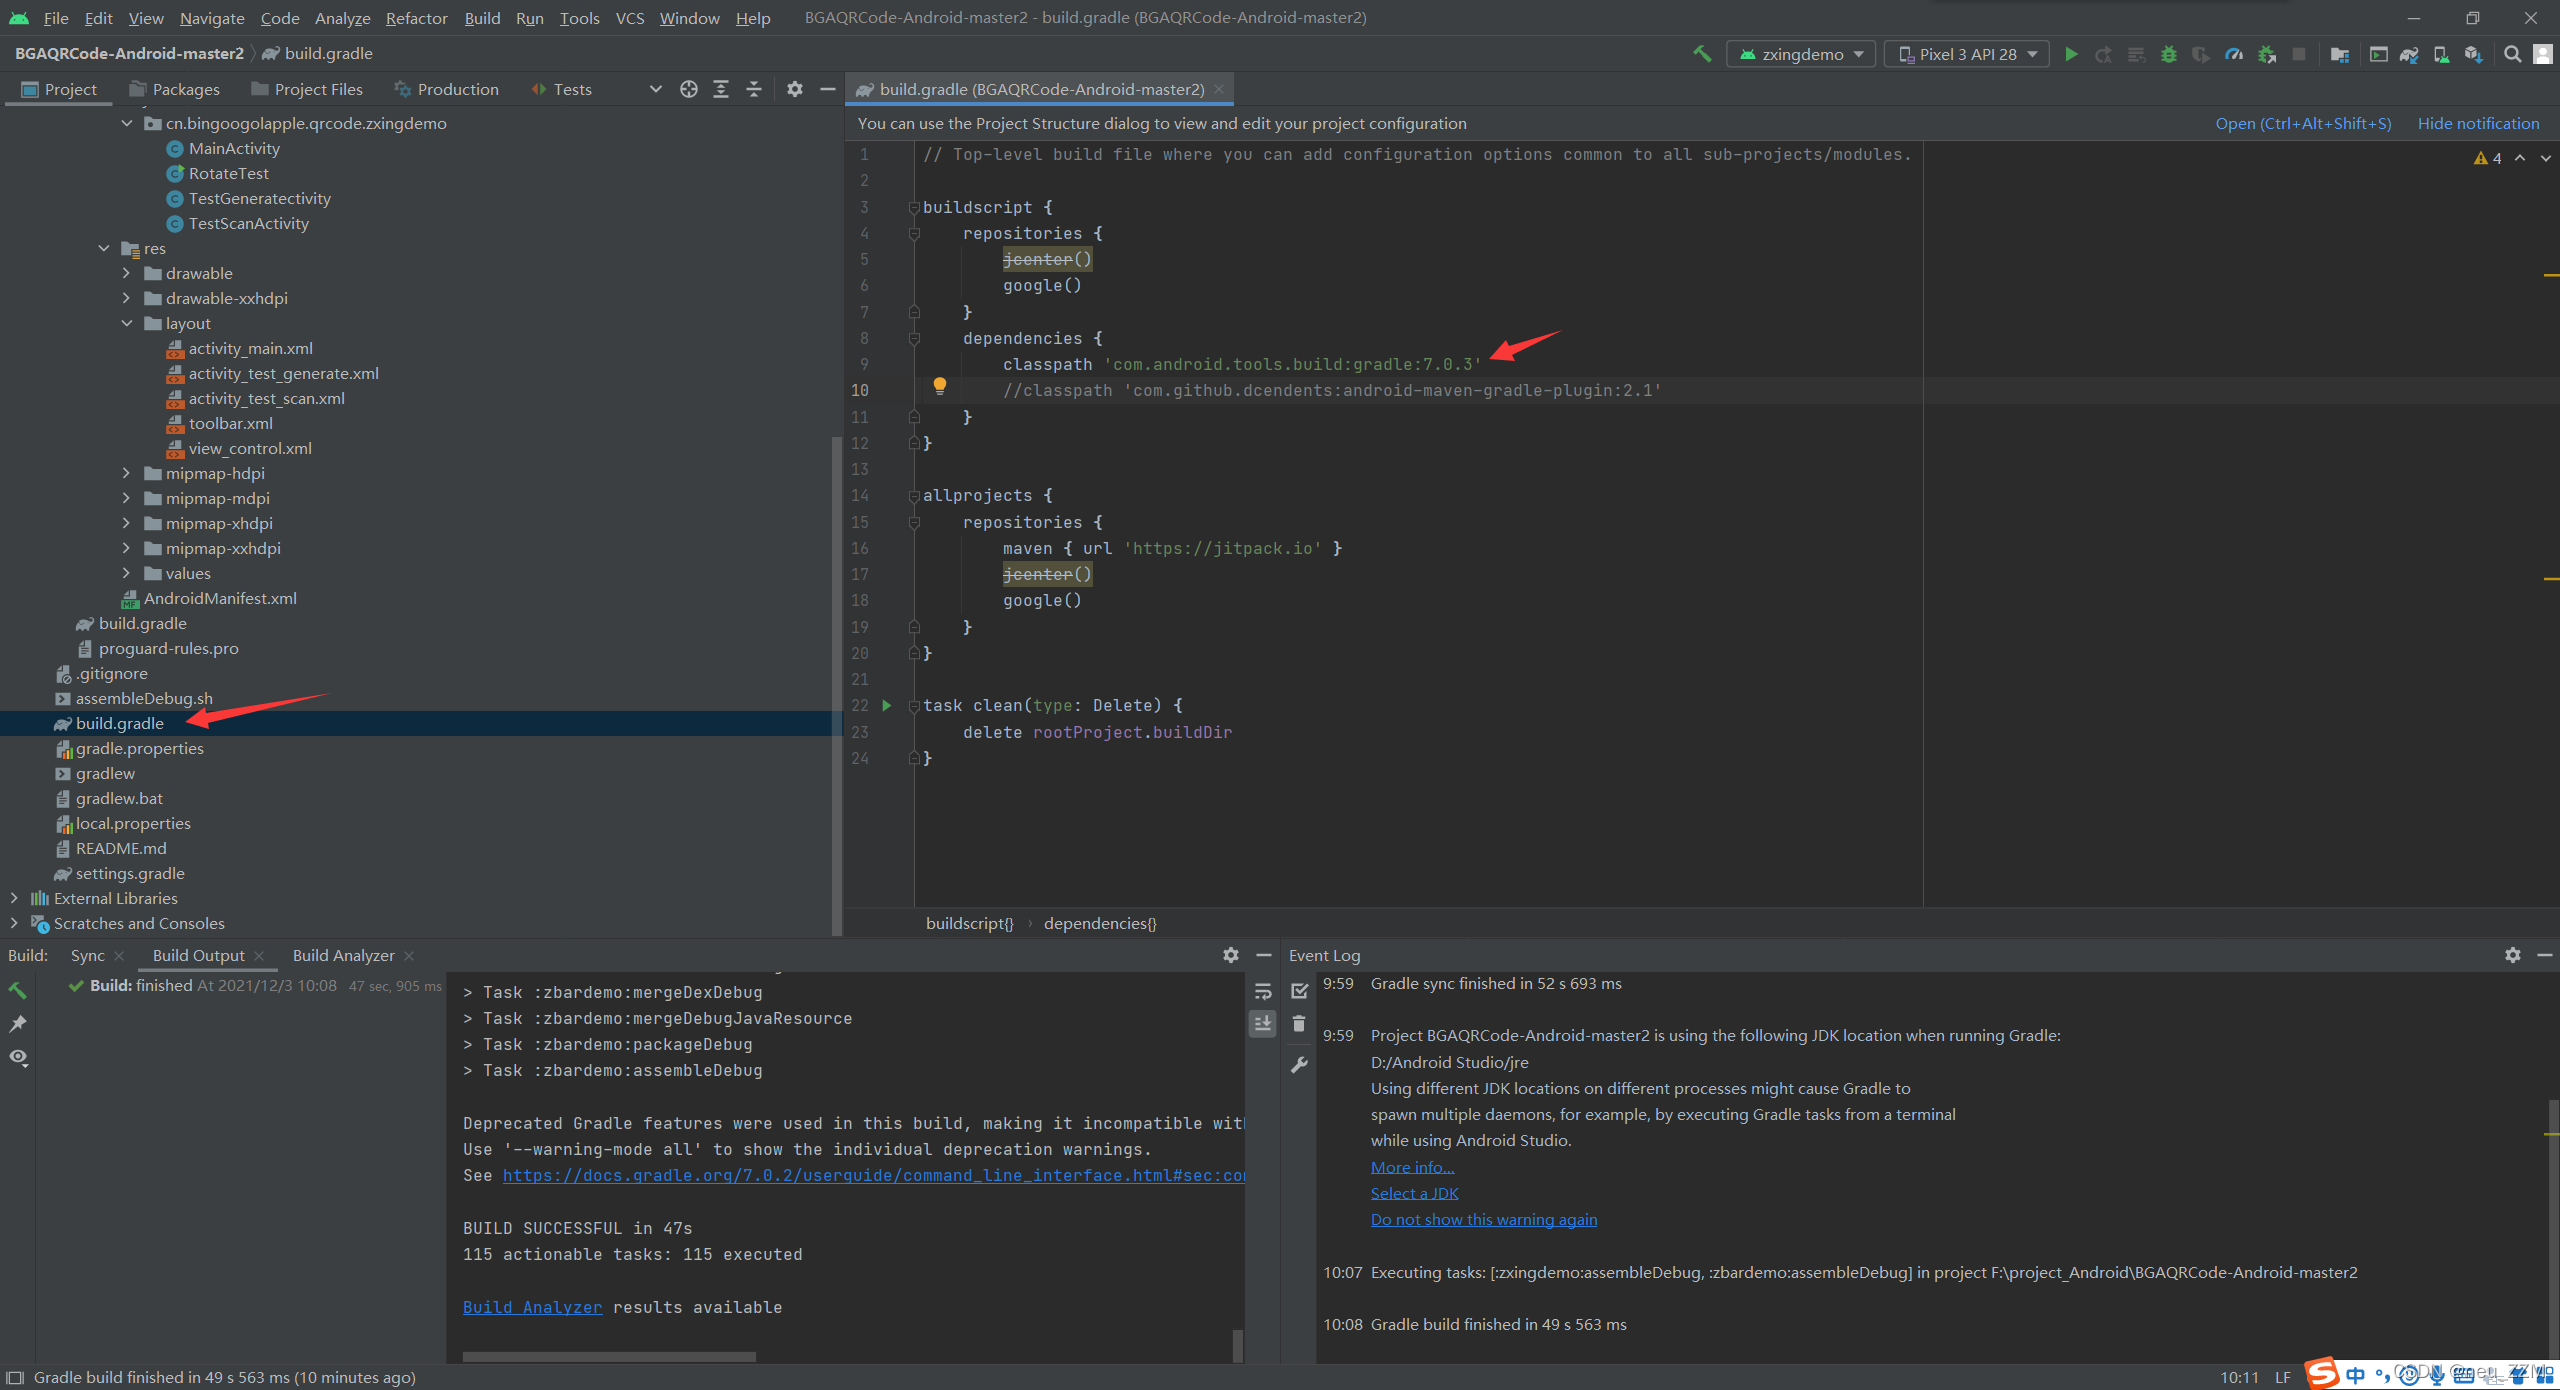Expand Scratches and Consoles node
This screenshot has width=2560, height=1390.
[x=14, y=923]
